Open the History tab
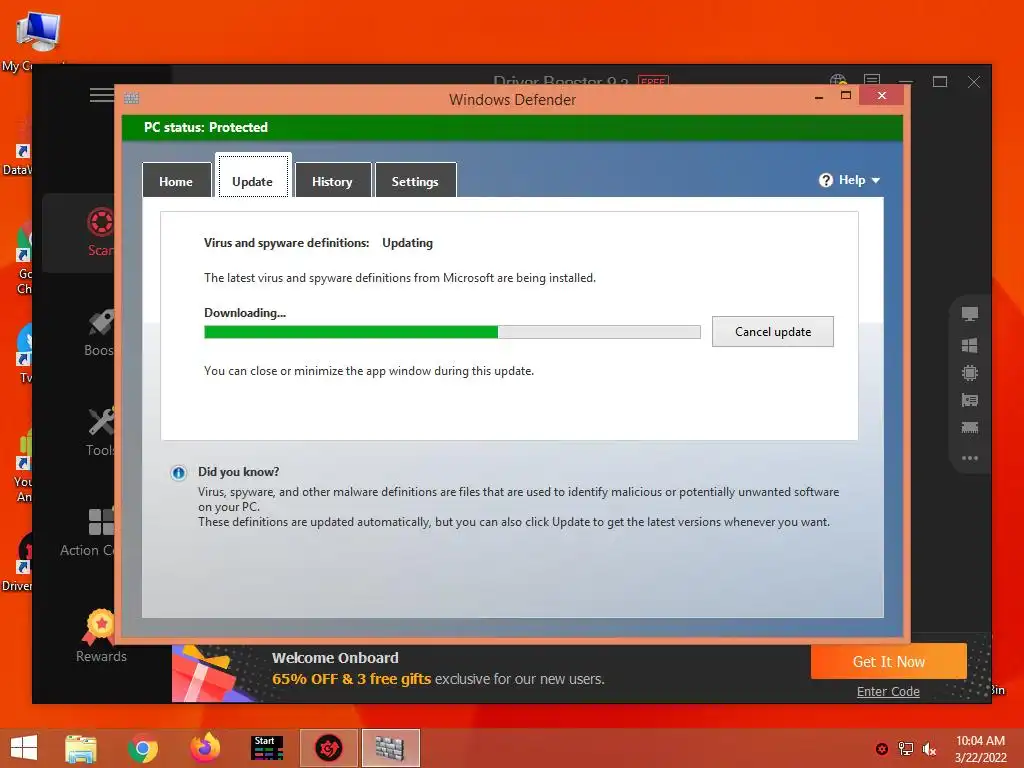The image size is (1024, 768). point(332,181)
